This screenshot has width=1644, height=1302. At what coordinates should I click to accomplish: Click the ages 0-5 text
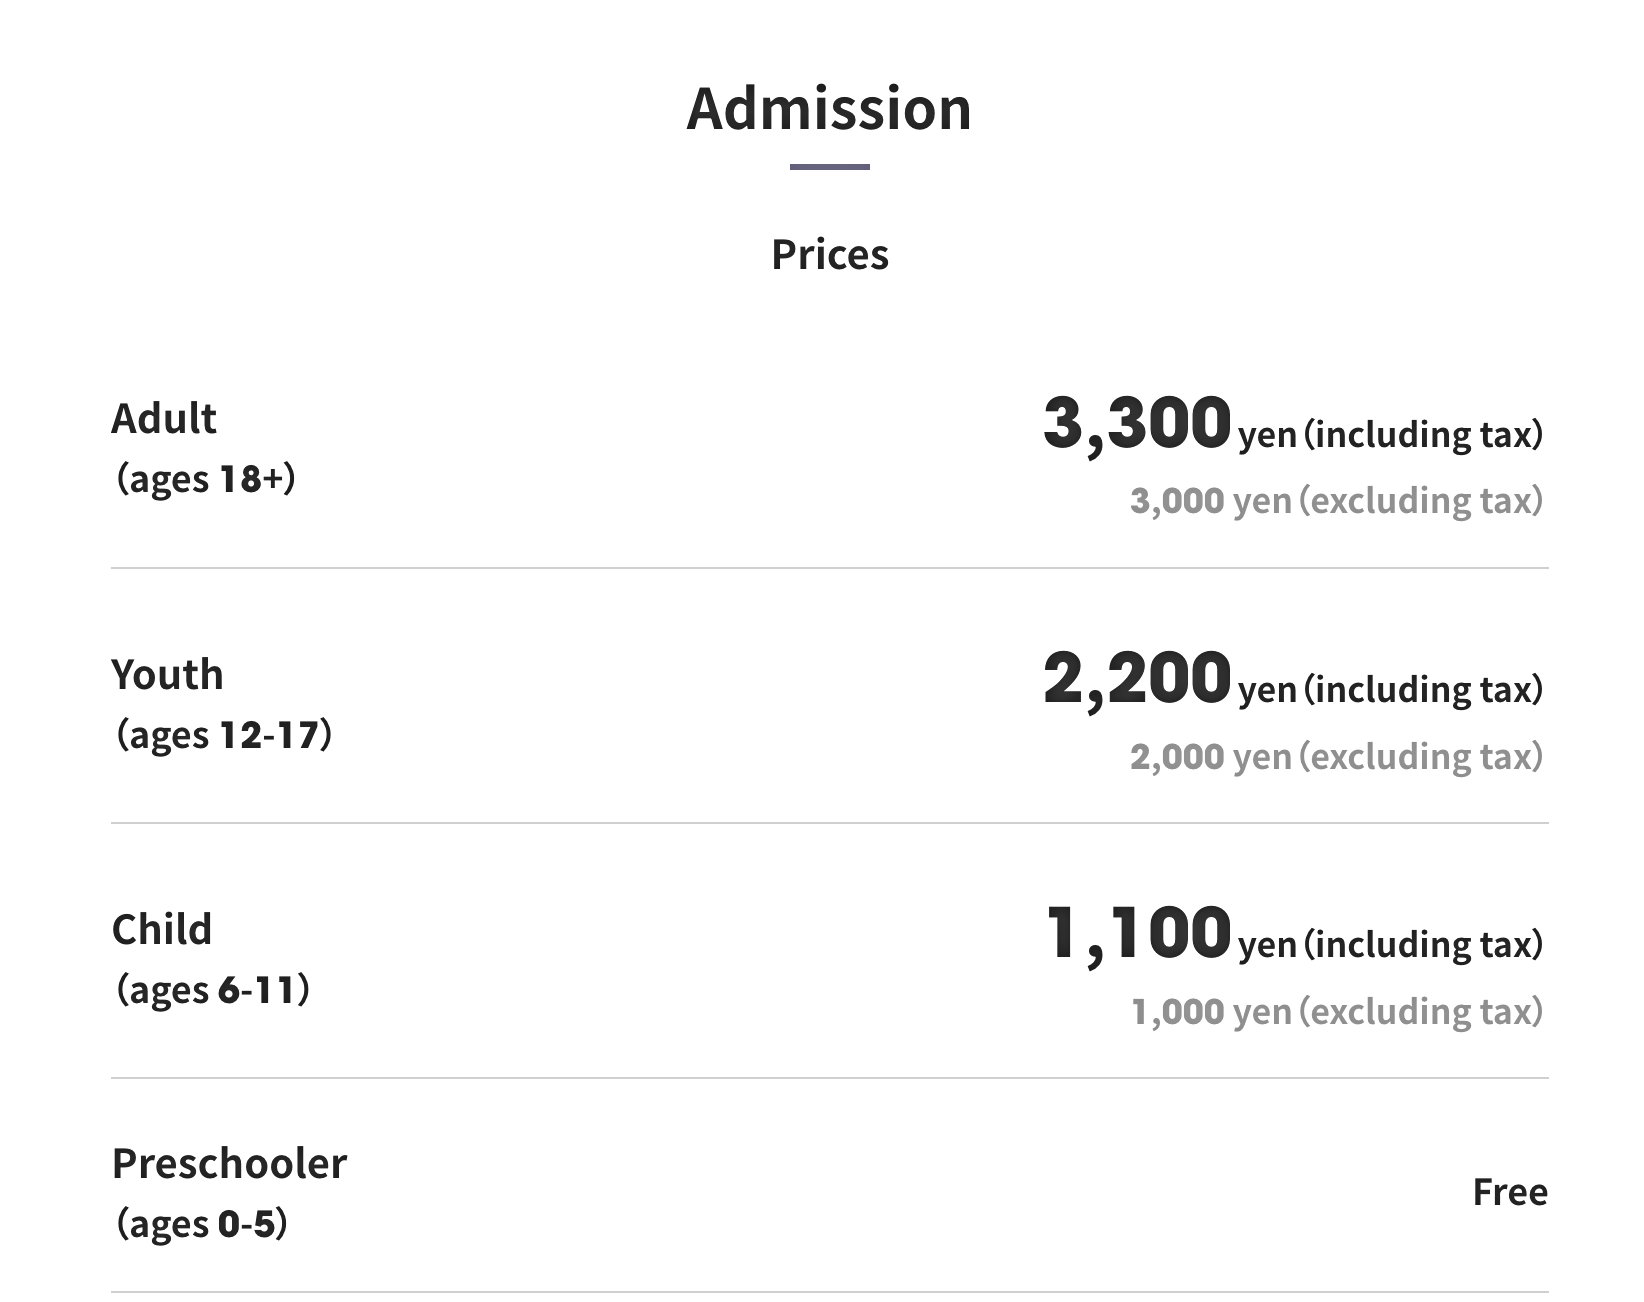[x=202, y=1223]
